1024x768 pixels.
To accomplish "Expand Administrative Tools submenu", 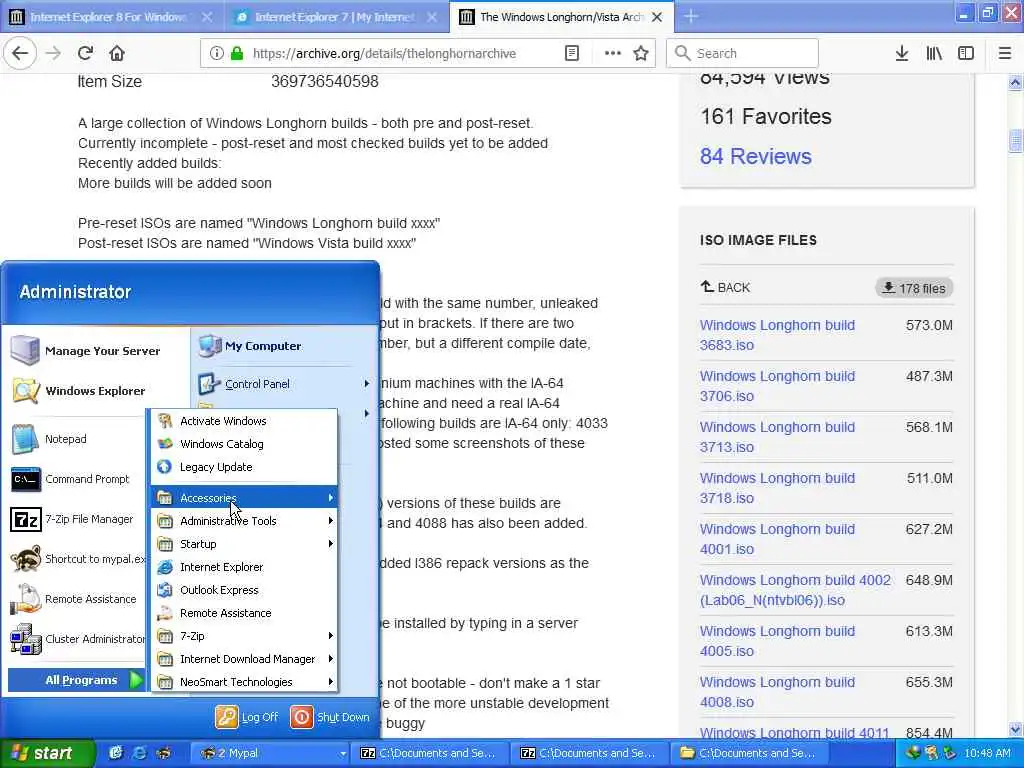I will pos(245,521).
